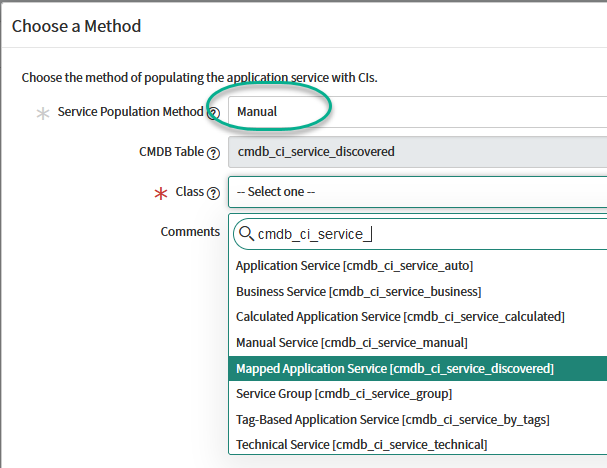
Task: Click the help icon next to Class
Action: 213,192
